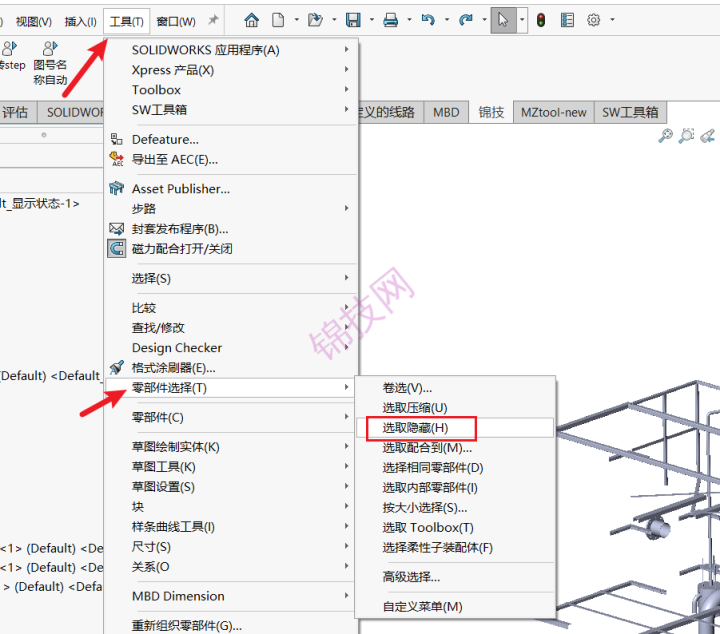
Task: Click the Asset Publisher icon
Action: click(117, 188)
